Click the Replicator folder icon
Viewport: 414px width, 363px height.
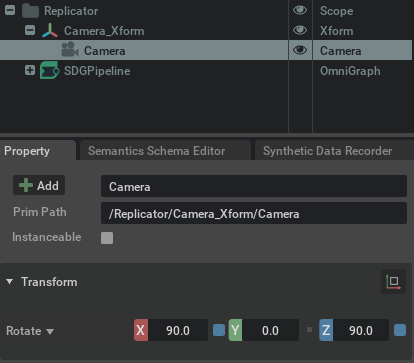(x=30, y=11)
